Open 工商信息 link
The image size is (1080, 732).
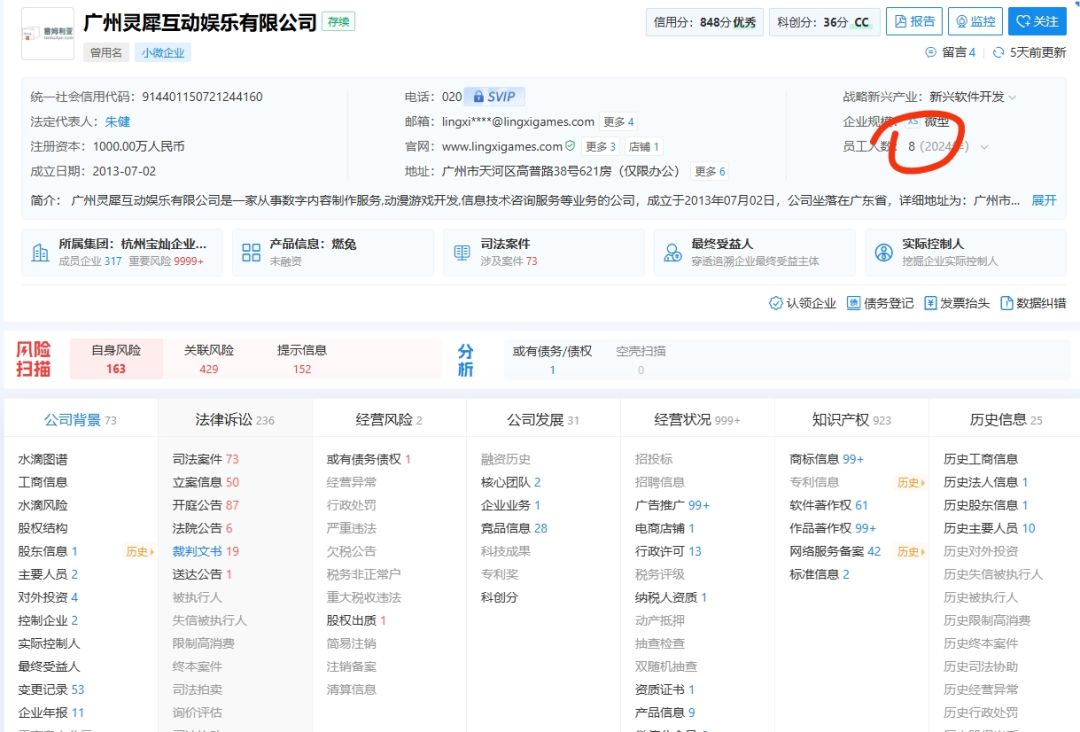pos(43,482)
